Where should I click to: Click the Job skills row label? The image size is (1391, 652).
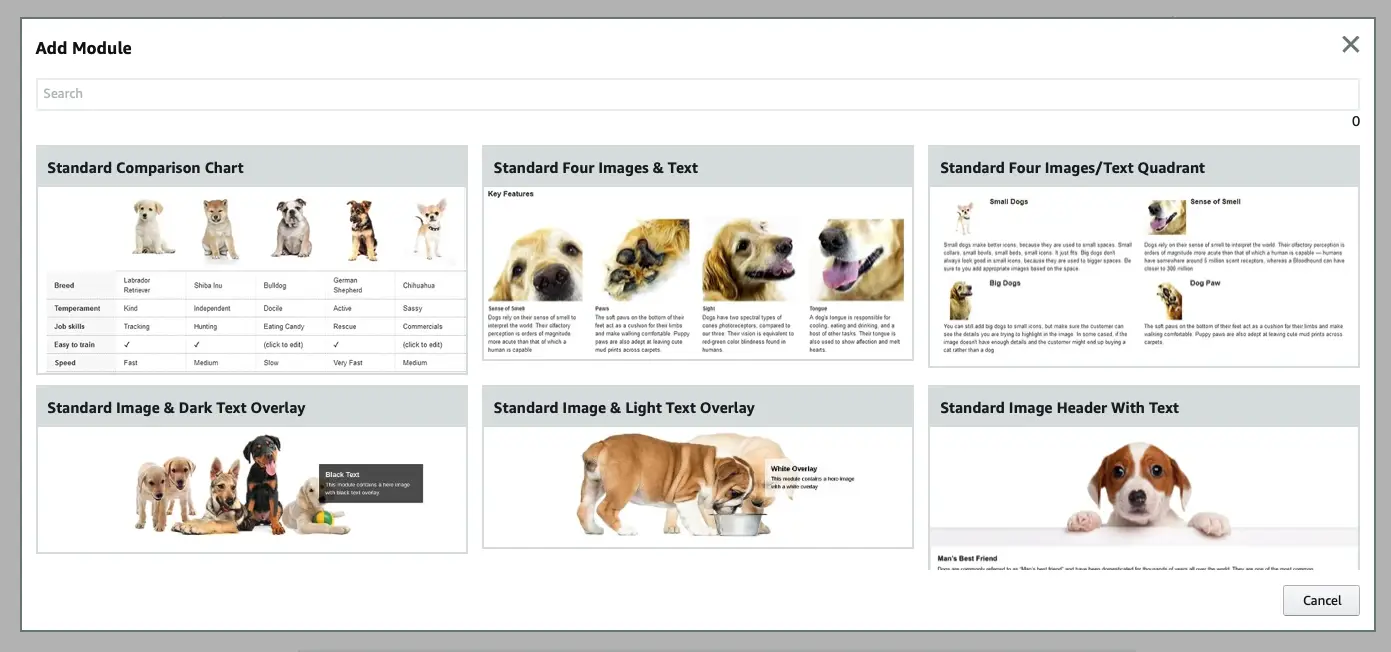click(70, 326)
